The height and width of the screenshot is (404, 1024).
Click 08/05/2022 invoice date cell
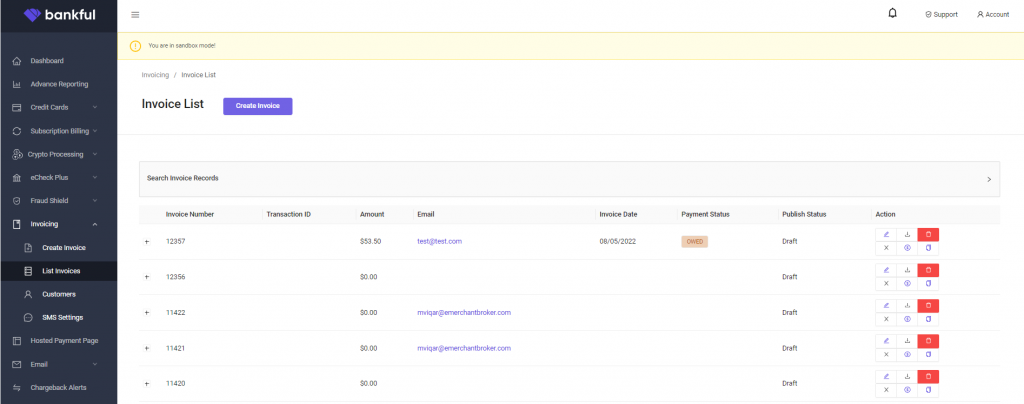[618, 241]
